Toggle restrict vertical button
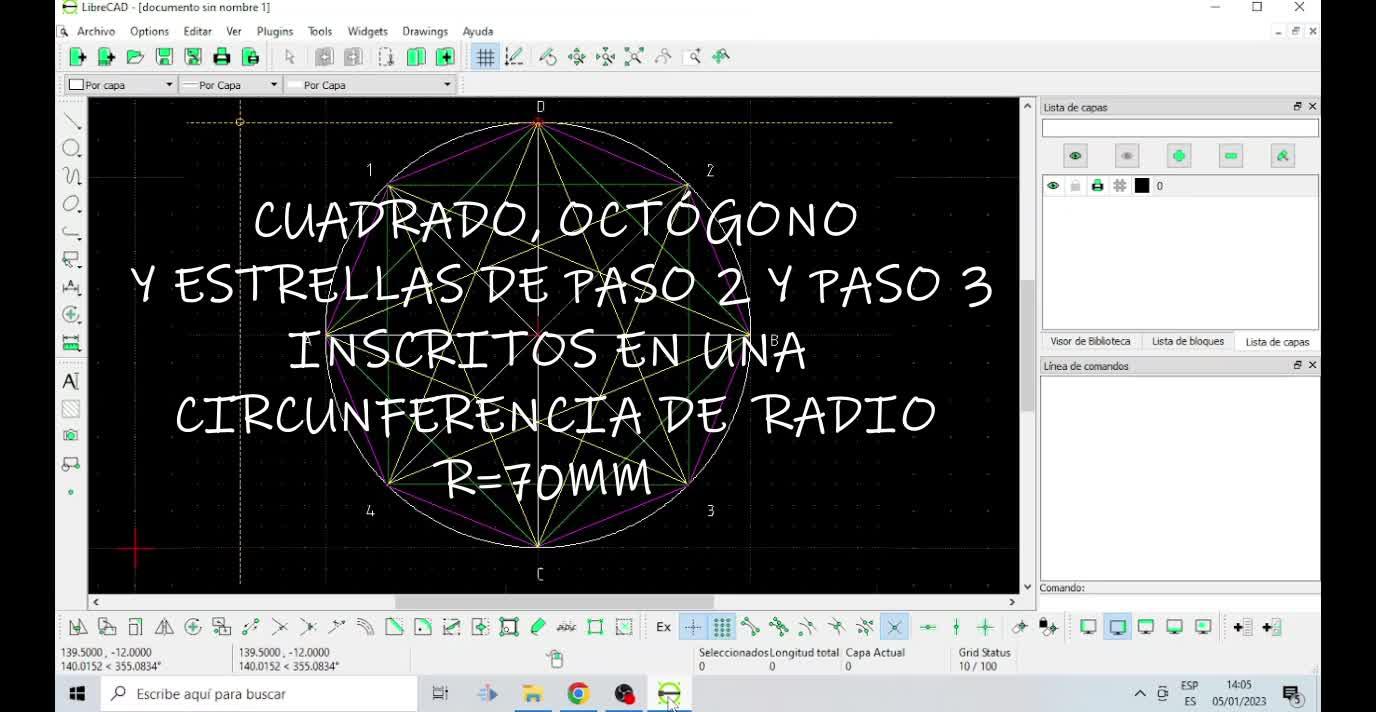Image resolution: width=1376 pixels, height=712 pixels. click(956, 627)
